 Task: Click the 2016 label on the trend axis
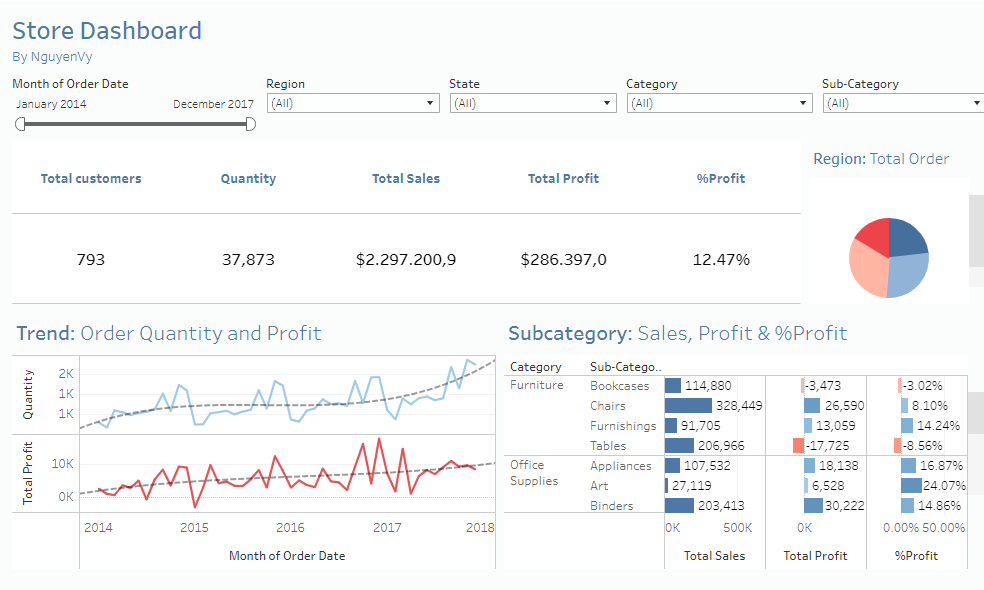pos(290,527)
